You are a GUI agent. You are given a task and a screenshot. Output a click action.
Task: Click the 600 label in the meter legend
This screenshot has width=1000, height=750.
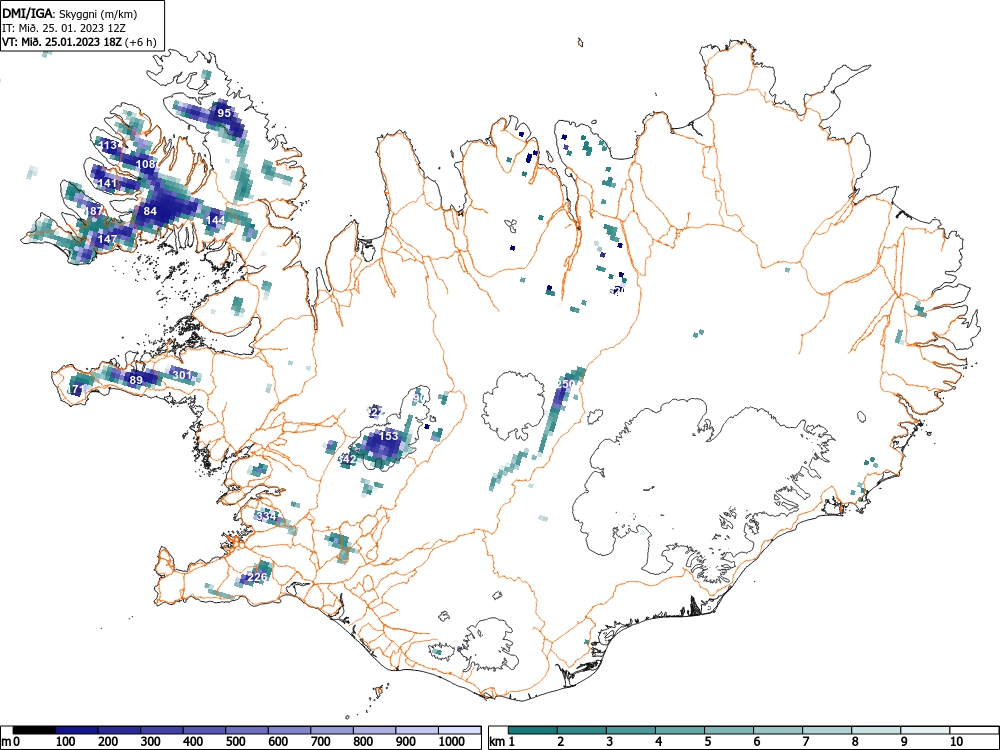[x=278, y=742]
